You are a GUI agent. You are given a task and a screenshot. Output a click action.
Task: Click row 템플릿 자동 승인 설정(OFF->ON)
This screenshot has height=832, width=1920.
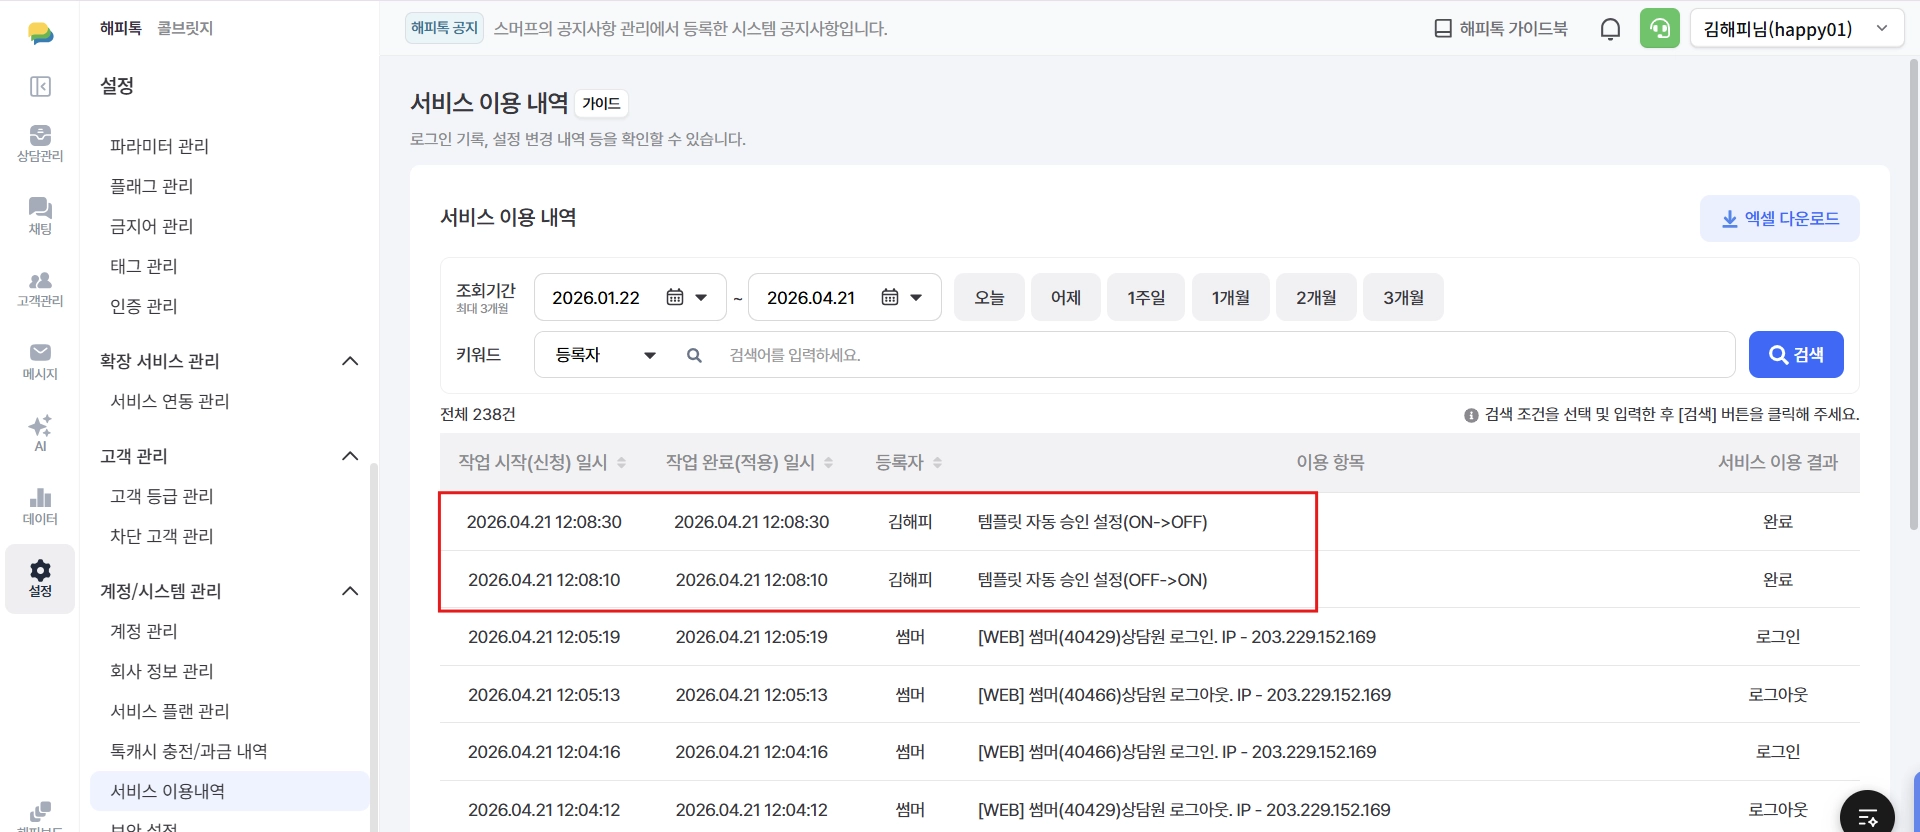1149,580
